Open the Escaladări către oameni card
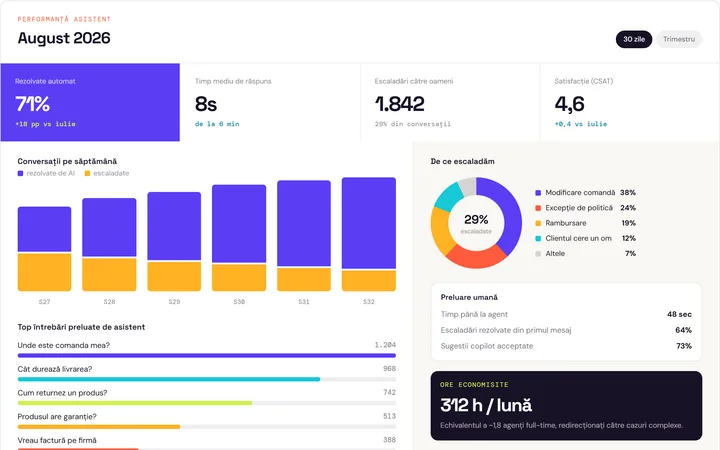 tap(450, 102)
